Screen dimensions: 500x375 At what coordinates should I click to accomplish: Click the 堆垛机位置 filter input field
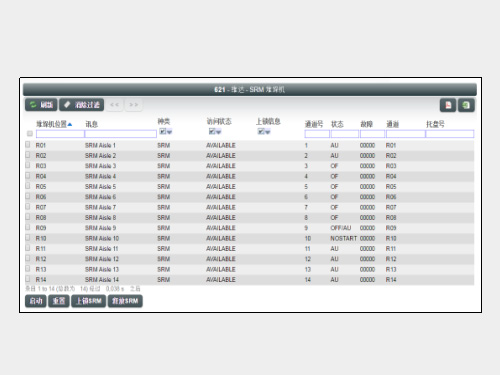point(60,134)
